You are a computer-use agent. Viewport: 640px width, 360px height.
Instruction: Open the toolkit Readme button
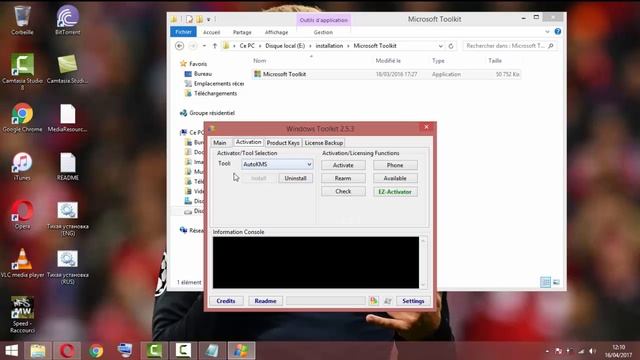pyautogui.click(x=265, y=301)
